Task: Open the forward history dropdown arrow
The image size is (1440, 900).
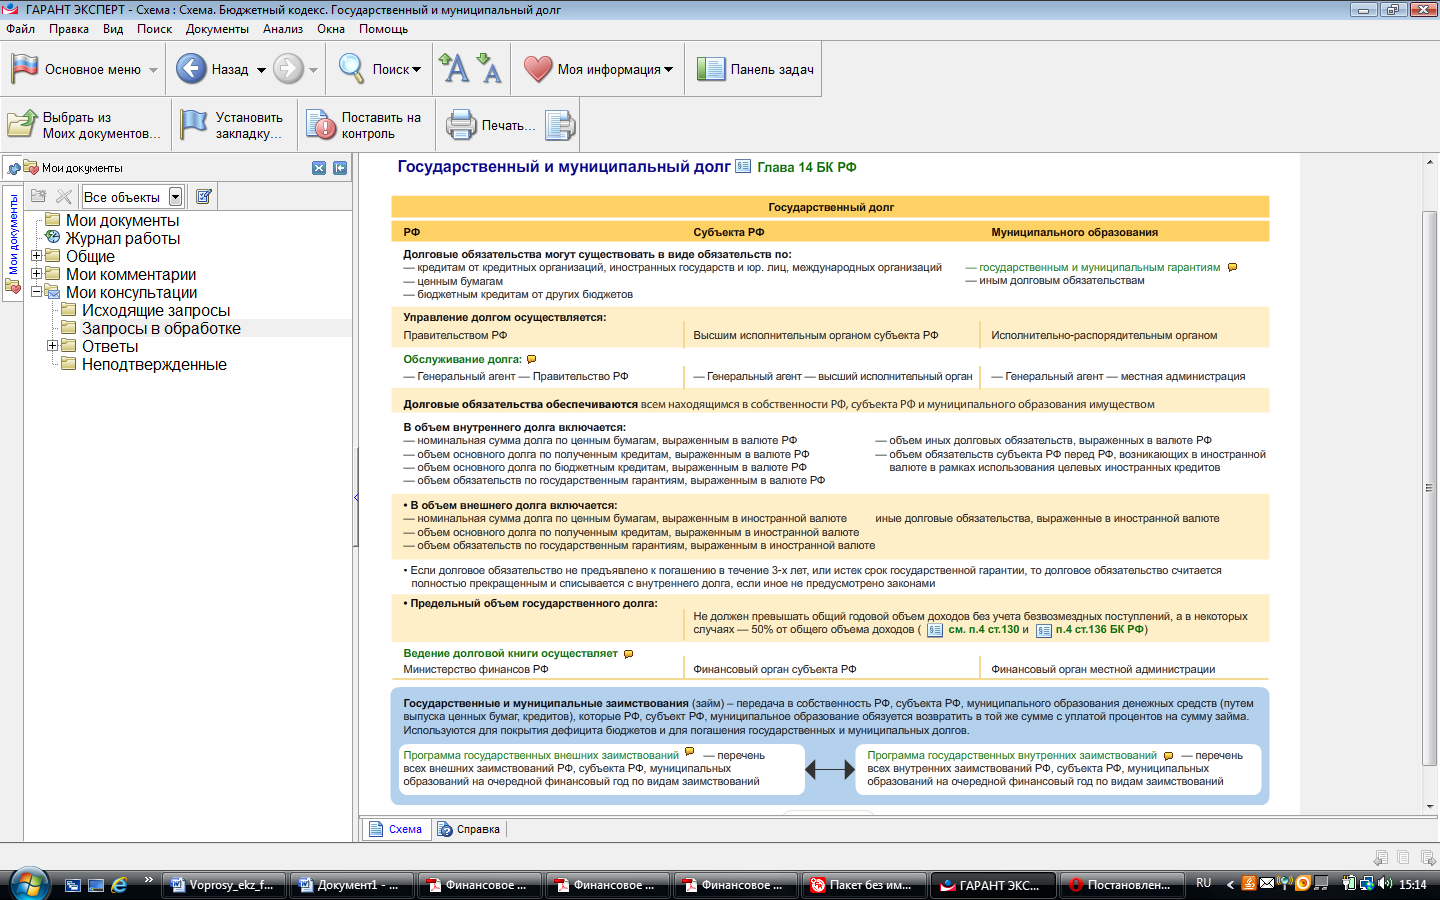Action: (313, 70)
